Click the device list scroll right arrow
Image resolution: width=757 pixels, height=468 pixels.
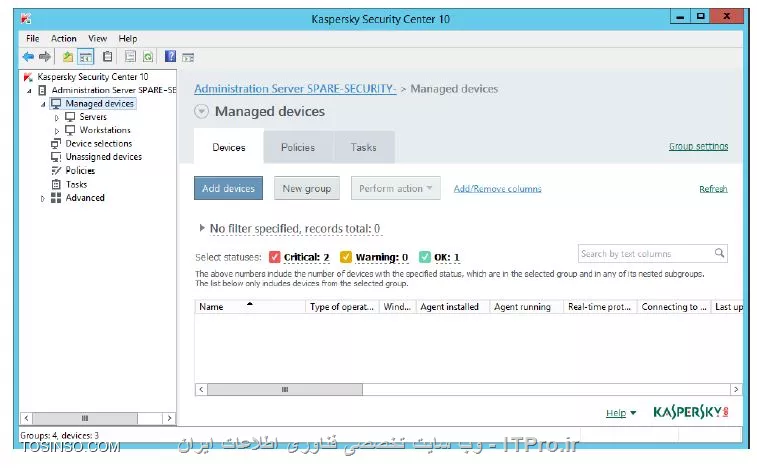[x=736, y=389]
